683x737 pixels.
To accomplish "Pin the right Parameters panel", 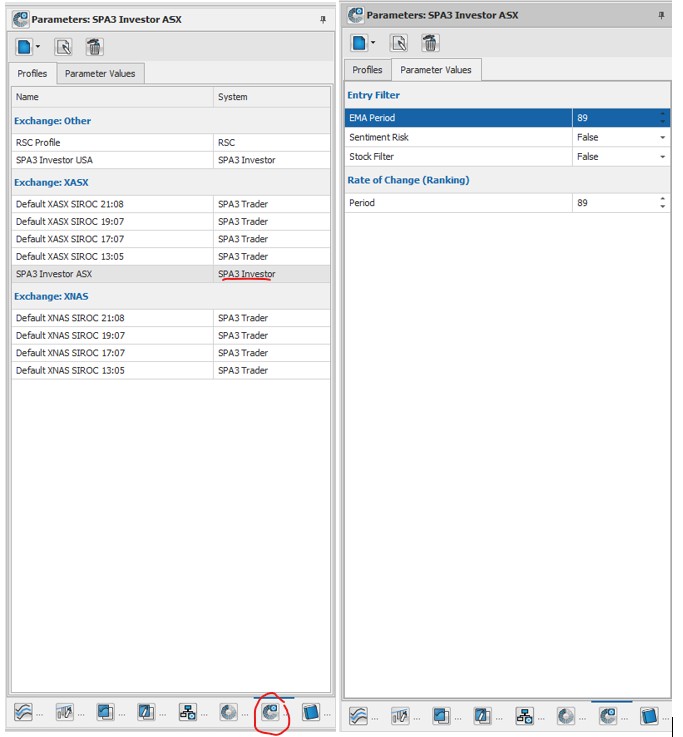I will (x=661, y=16).
